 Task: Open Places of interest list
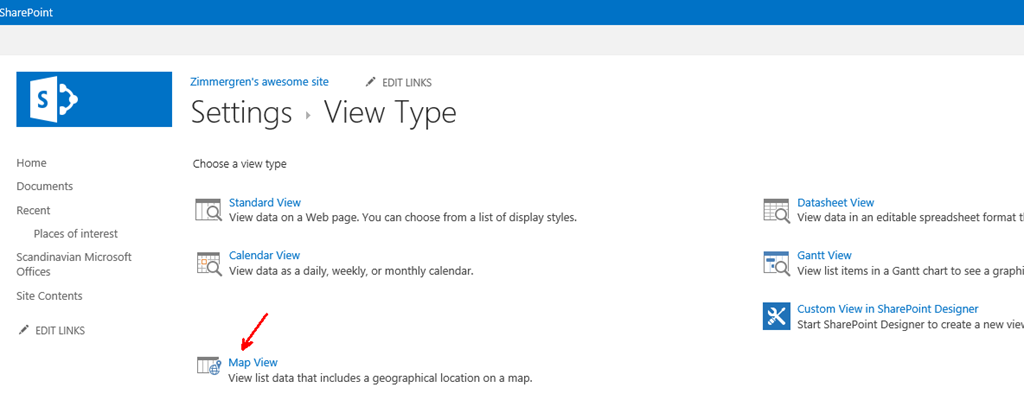(76, 233)
